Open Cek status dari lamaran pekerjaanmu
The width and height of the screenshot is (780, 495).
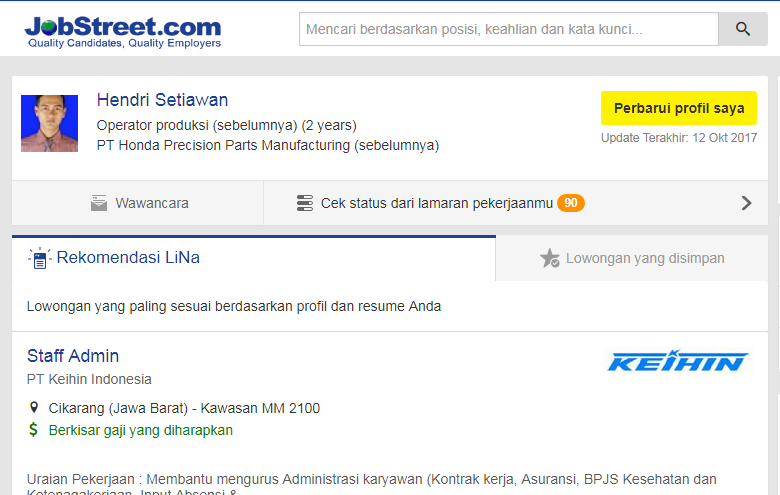(x=437, y=203)
